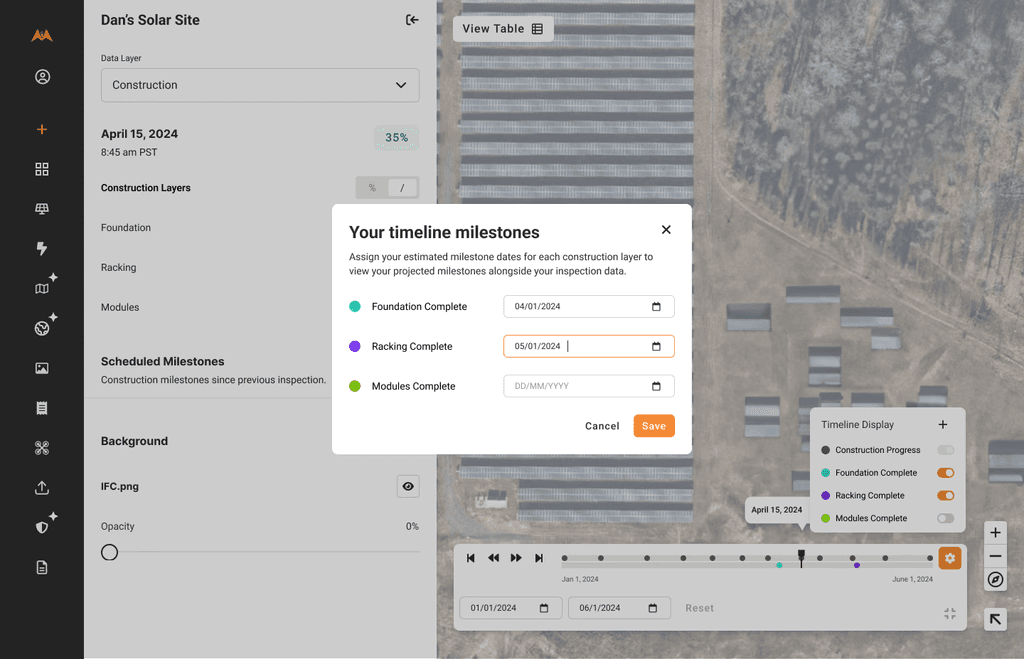This screenshot has height=659, width=1024.
Task: Switch Construction Layers to fraction view
Action: coord(403,187)
